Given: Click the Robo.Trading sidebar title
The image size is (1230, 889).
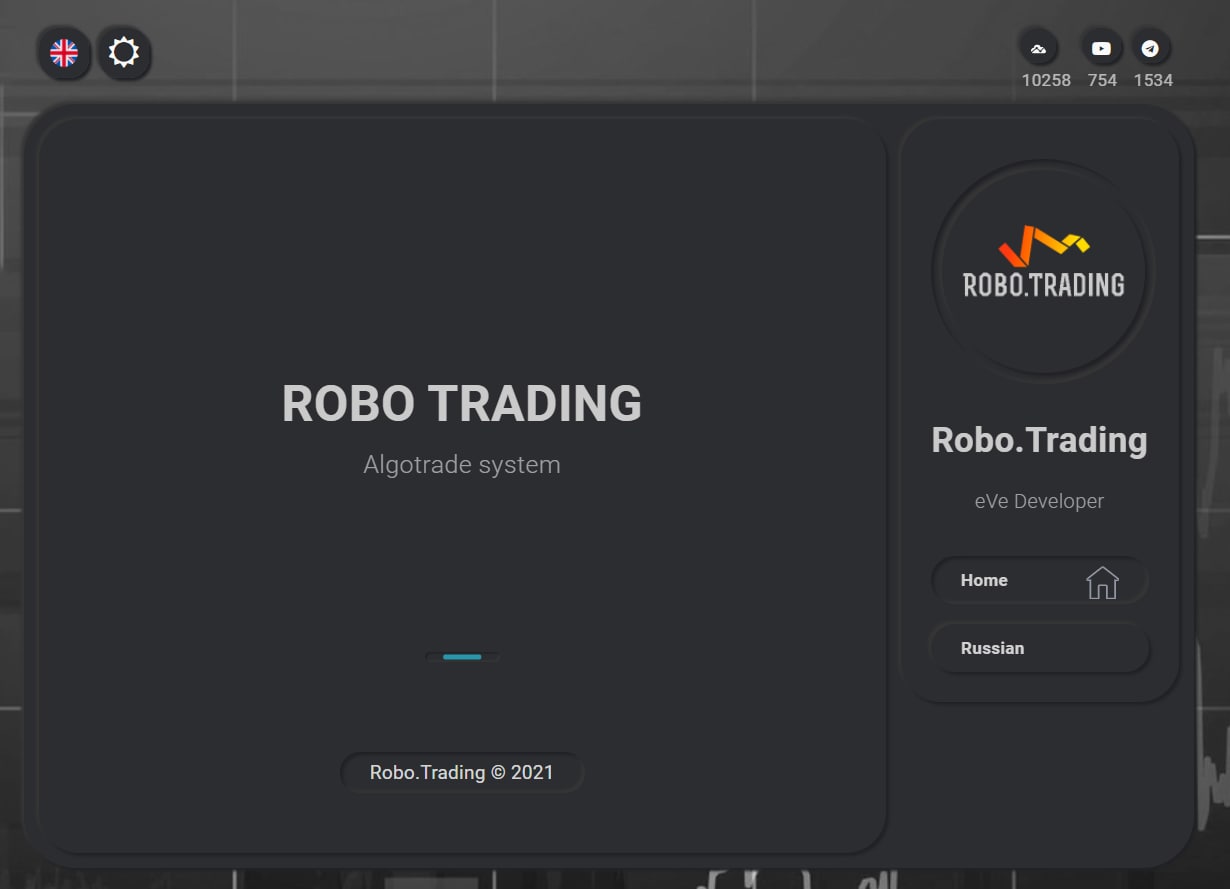Looking at the screenshot, I should 1039,440.
